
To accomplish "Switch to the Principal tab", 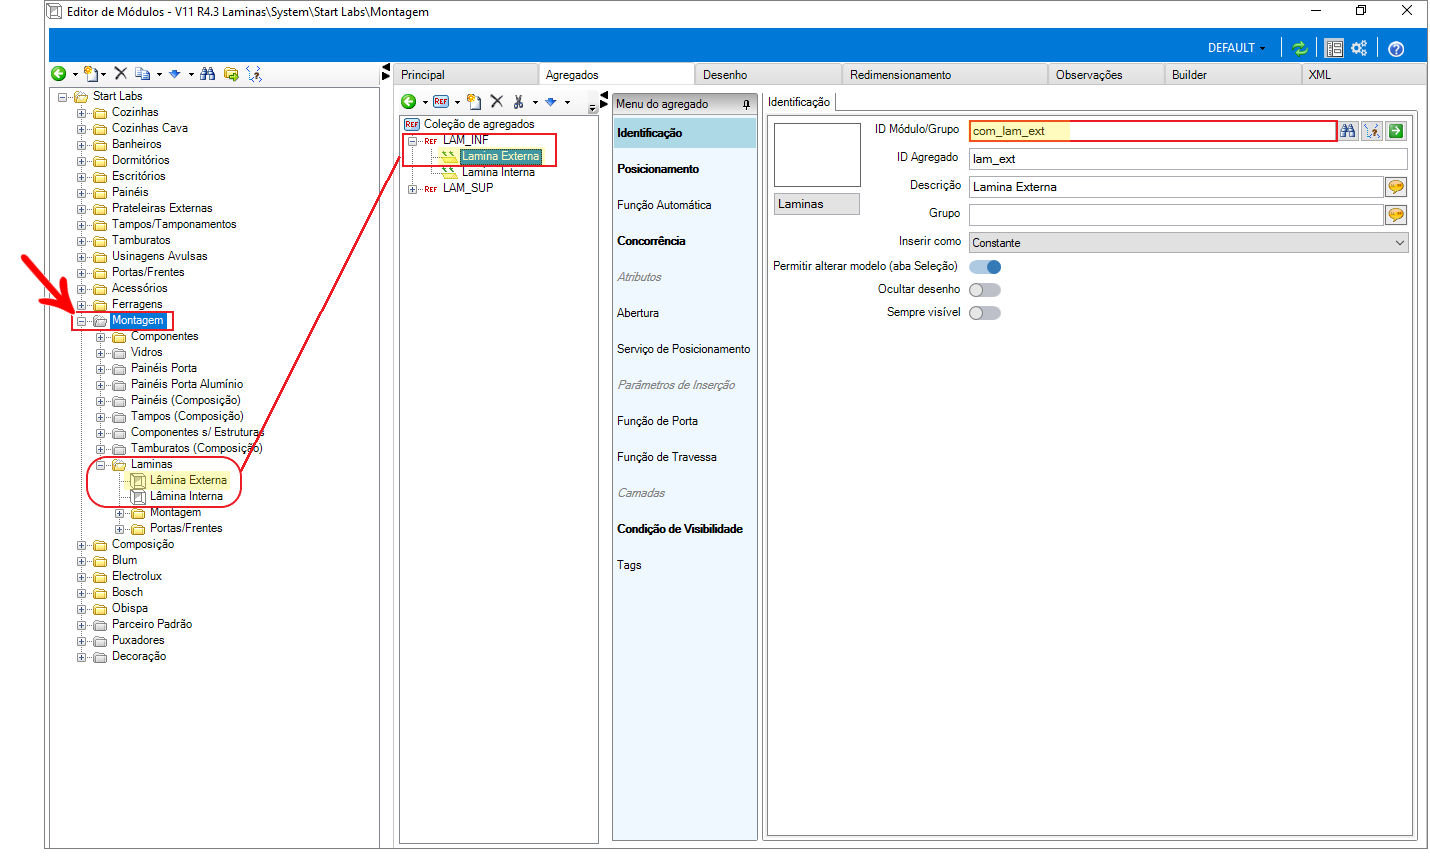I will [466, 75].
